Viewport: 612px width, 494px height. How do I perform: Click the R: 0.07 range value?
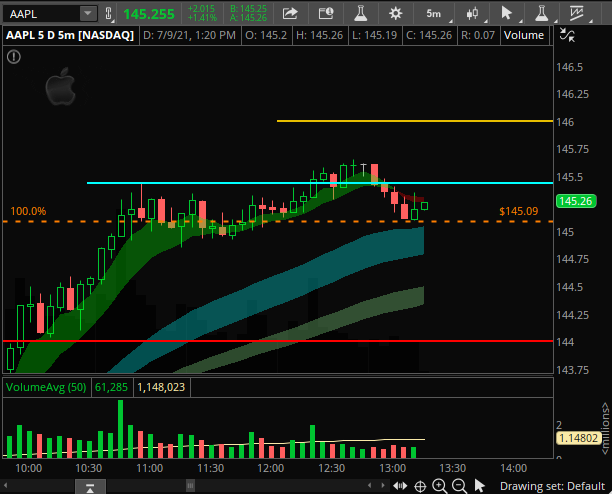pyautogui.click(x=478, y=36)
